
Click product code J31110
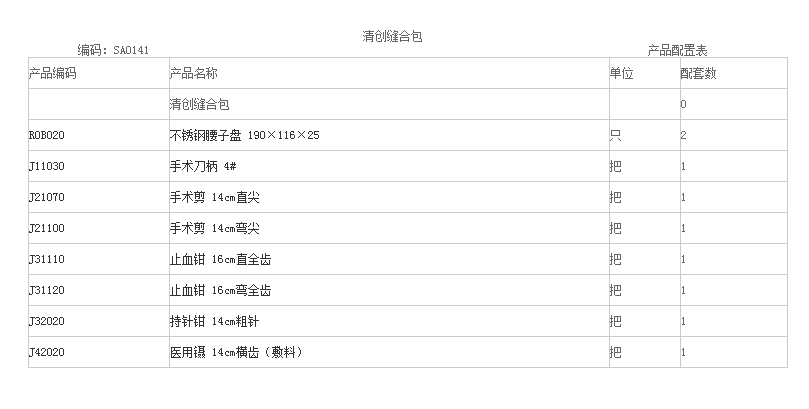click(46, 259)
